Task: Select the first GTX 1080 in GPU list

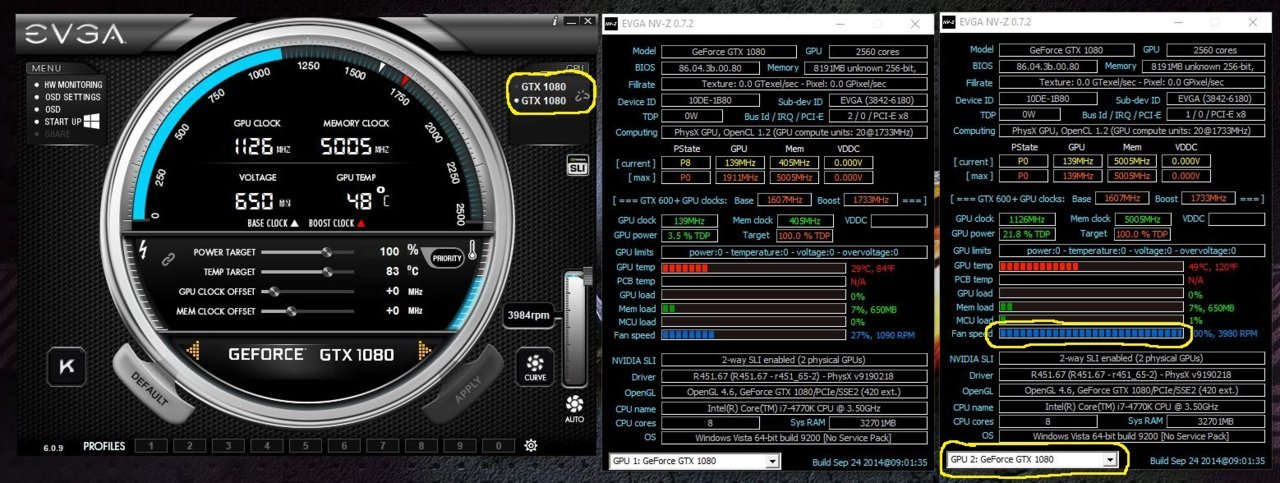Action: click(543, 86)
